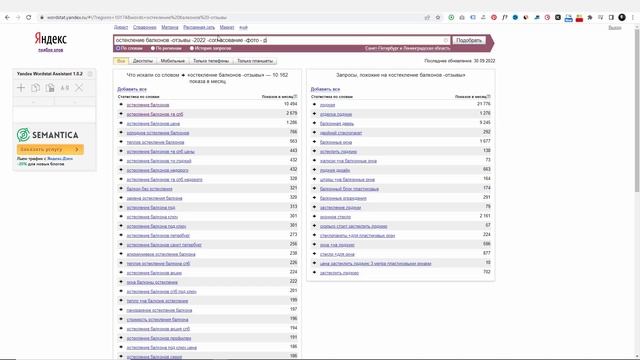Click the green circular extension icon
Viewport: 640px width, 360px height.
click(x=451, y=18)
